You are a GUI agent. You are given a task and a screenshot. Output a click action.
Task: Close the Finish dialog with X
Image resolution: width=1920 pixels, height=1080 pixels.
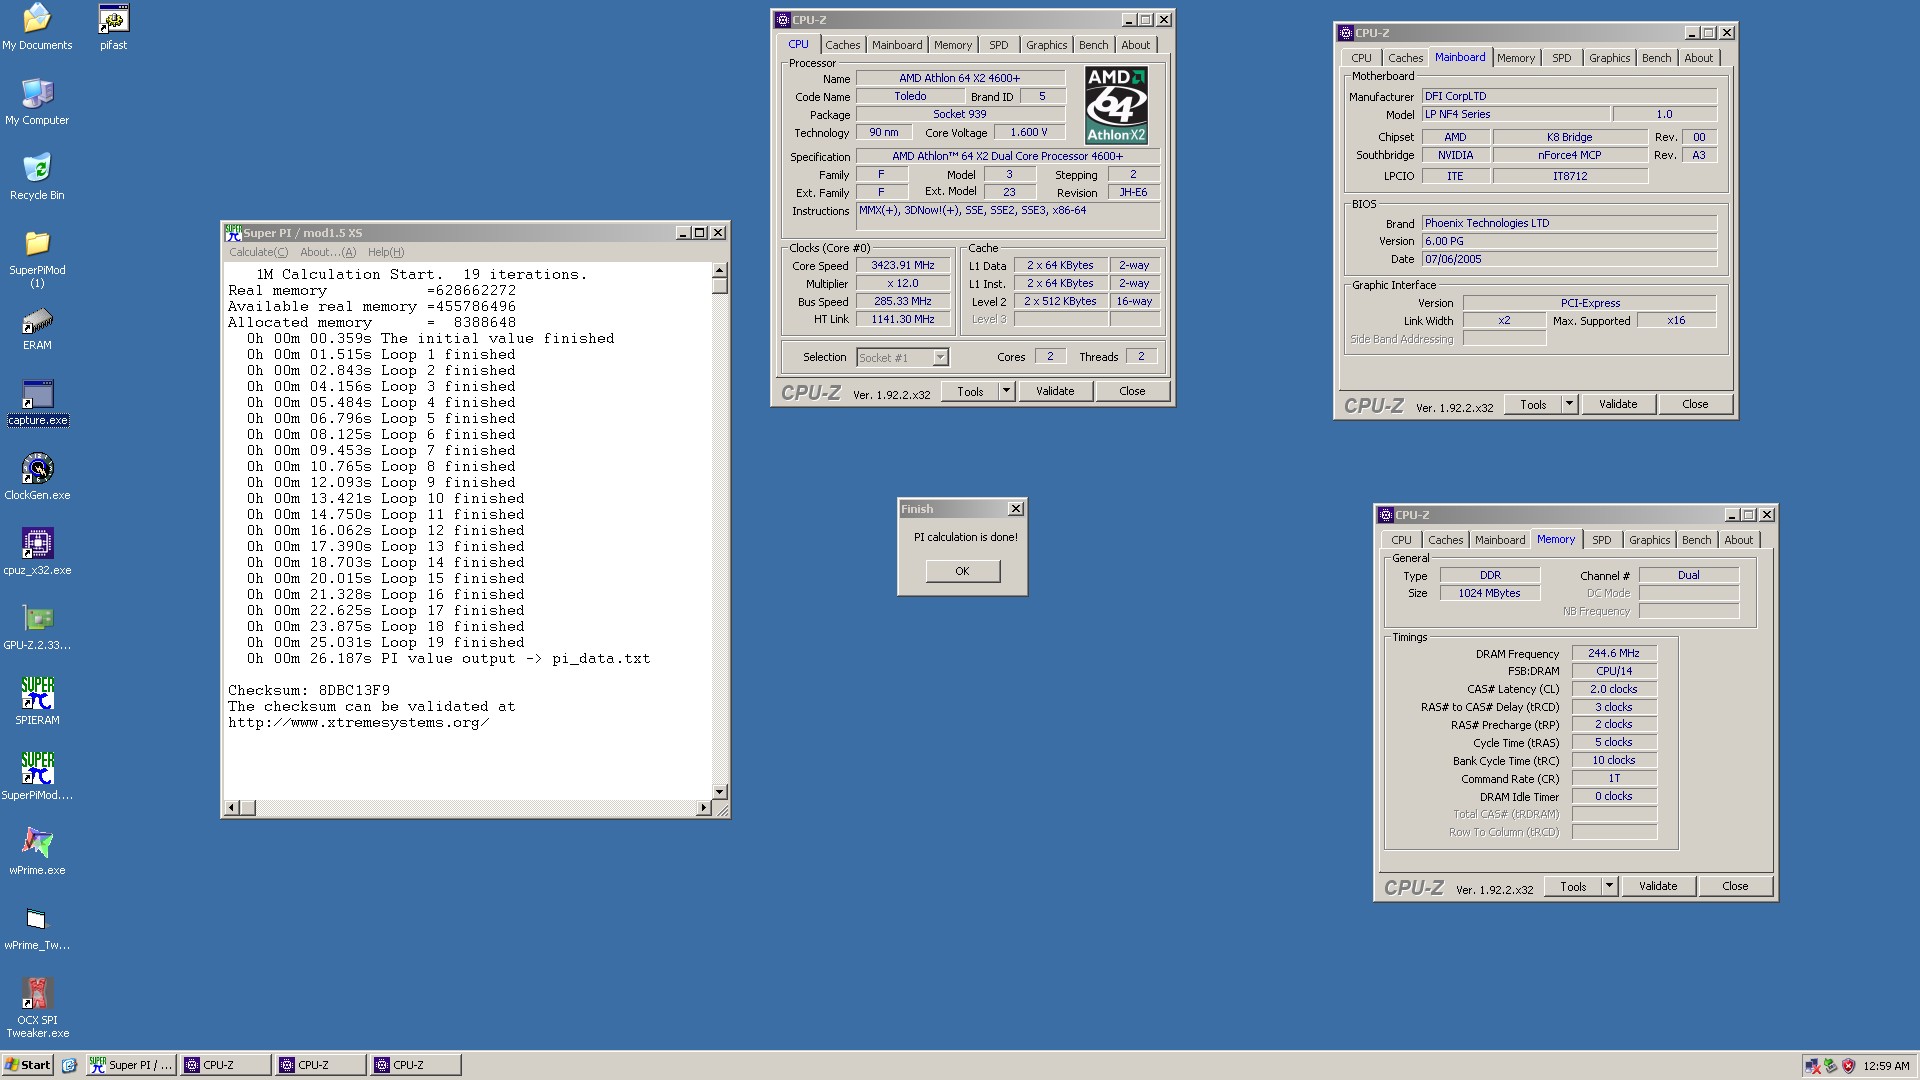tap(1015, 509)
